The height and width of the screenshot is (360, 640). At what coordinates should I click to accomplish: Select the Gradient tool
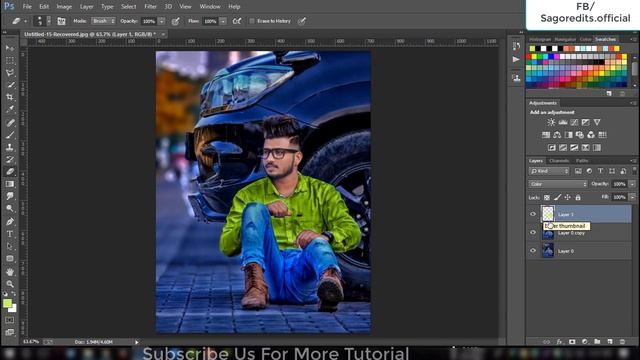click(x=10, y=184)
